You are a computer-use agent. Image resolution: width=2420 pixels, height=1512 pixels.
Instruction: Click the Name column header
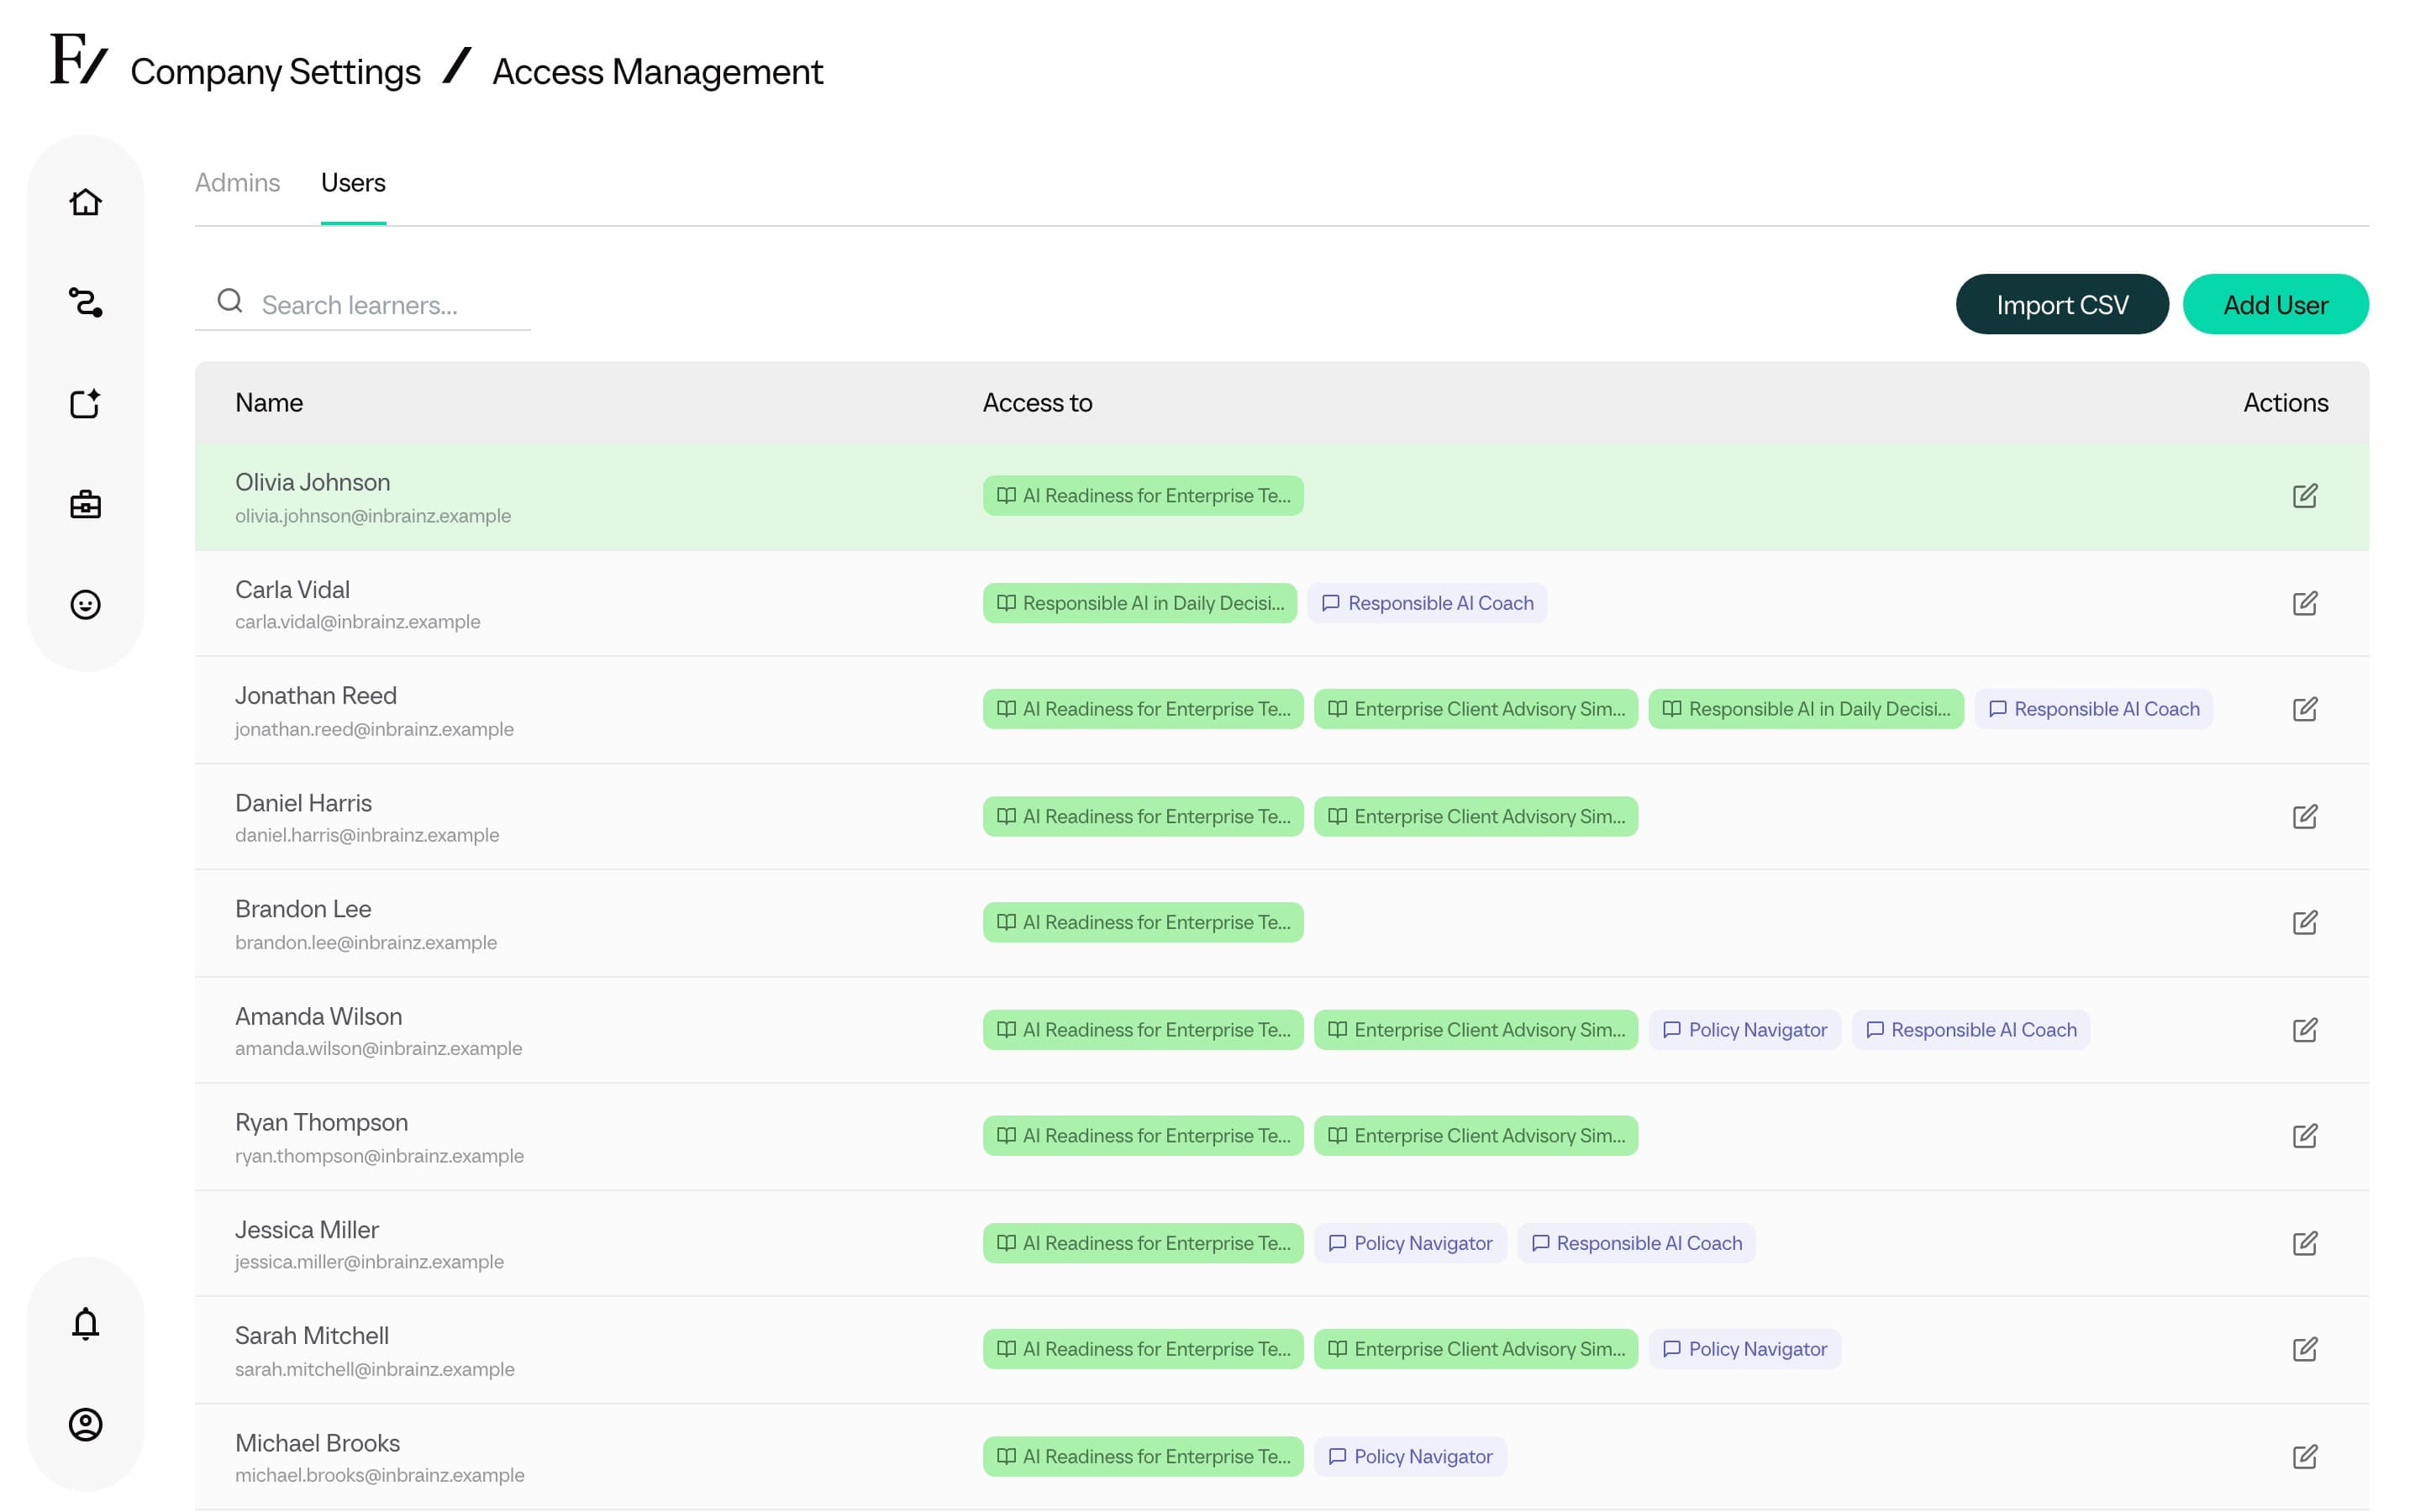tap(269, 403)
